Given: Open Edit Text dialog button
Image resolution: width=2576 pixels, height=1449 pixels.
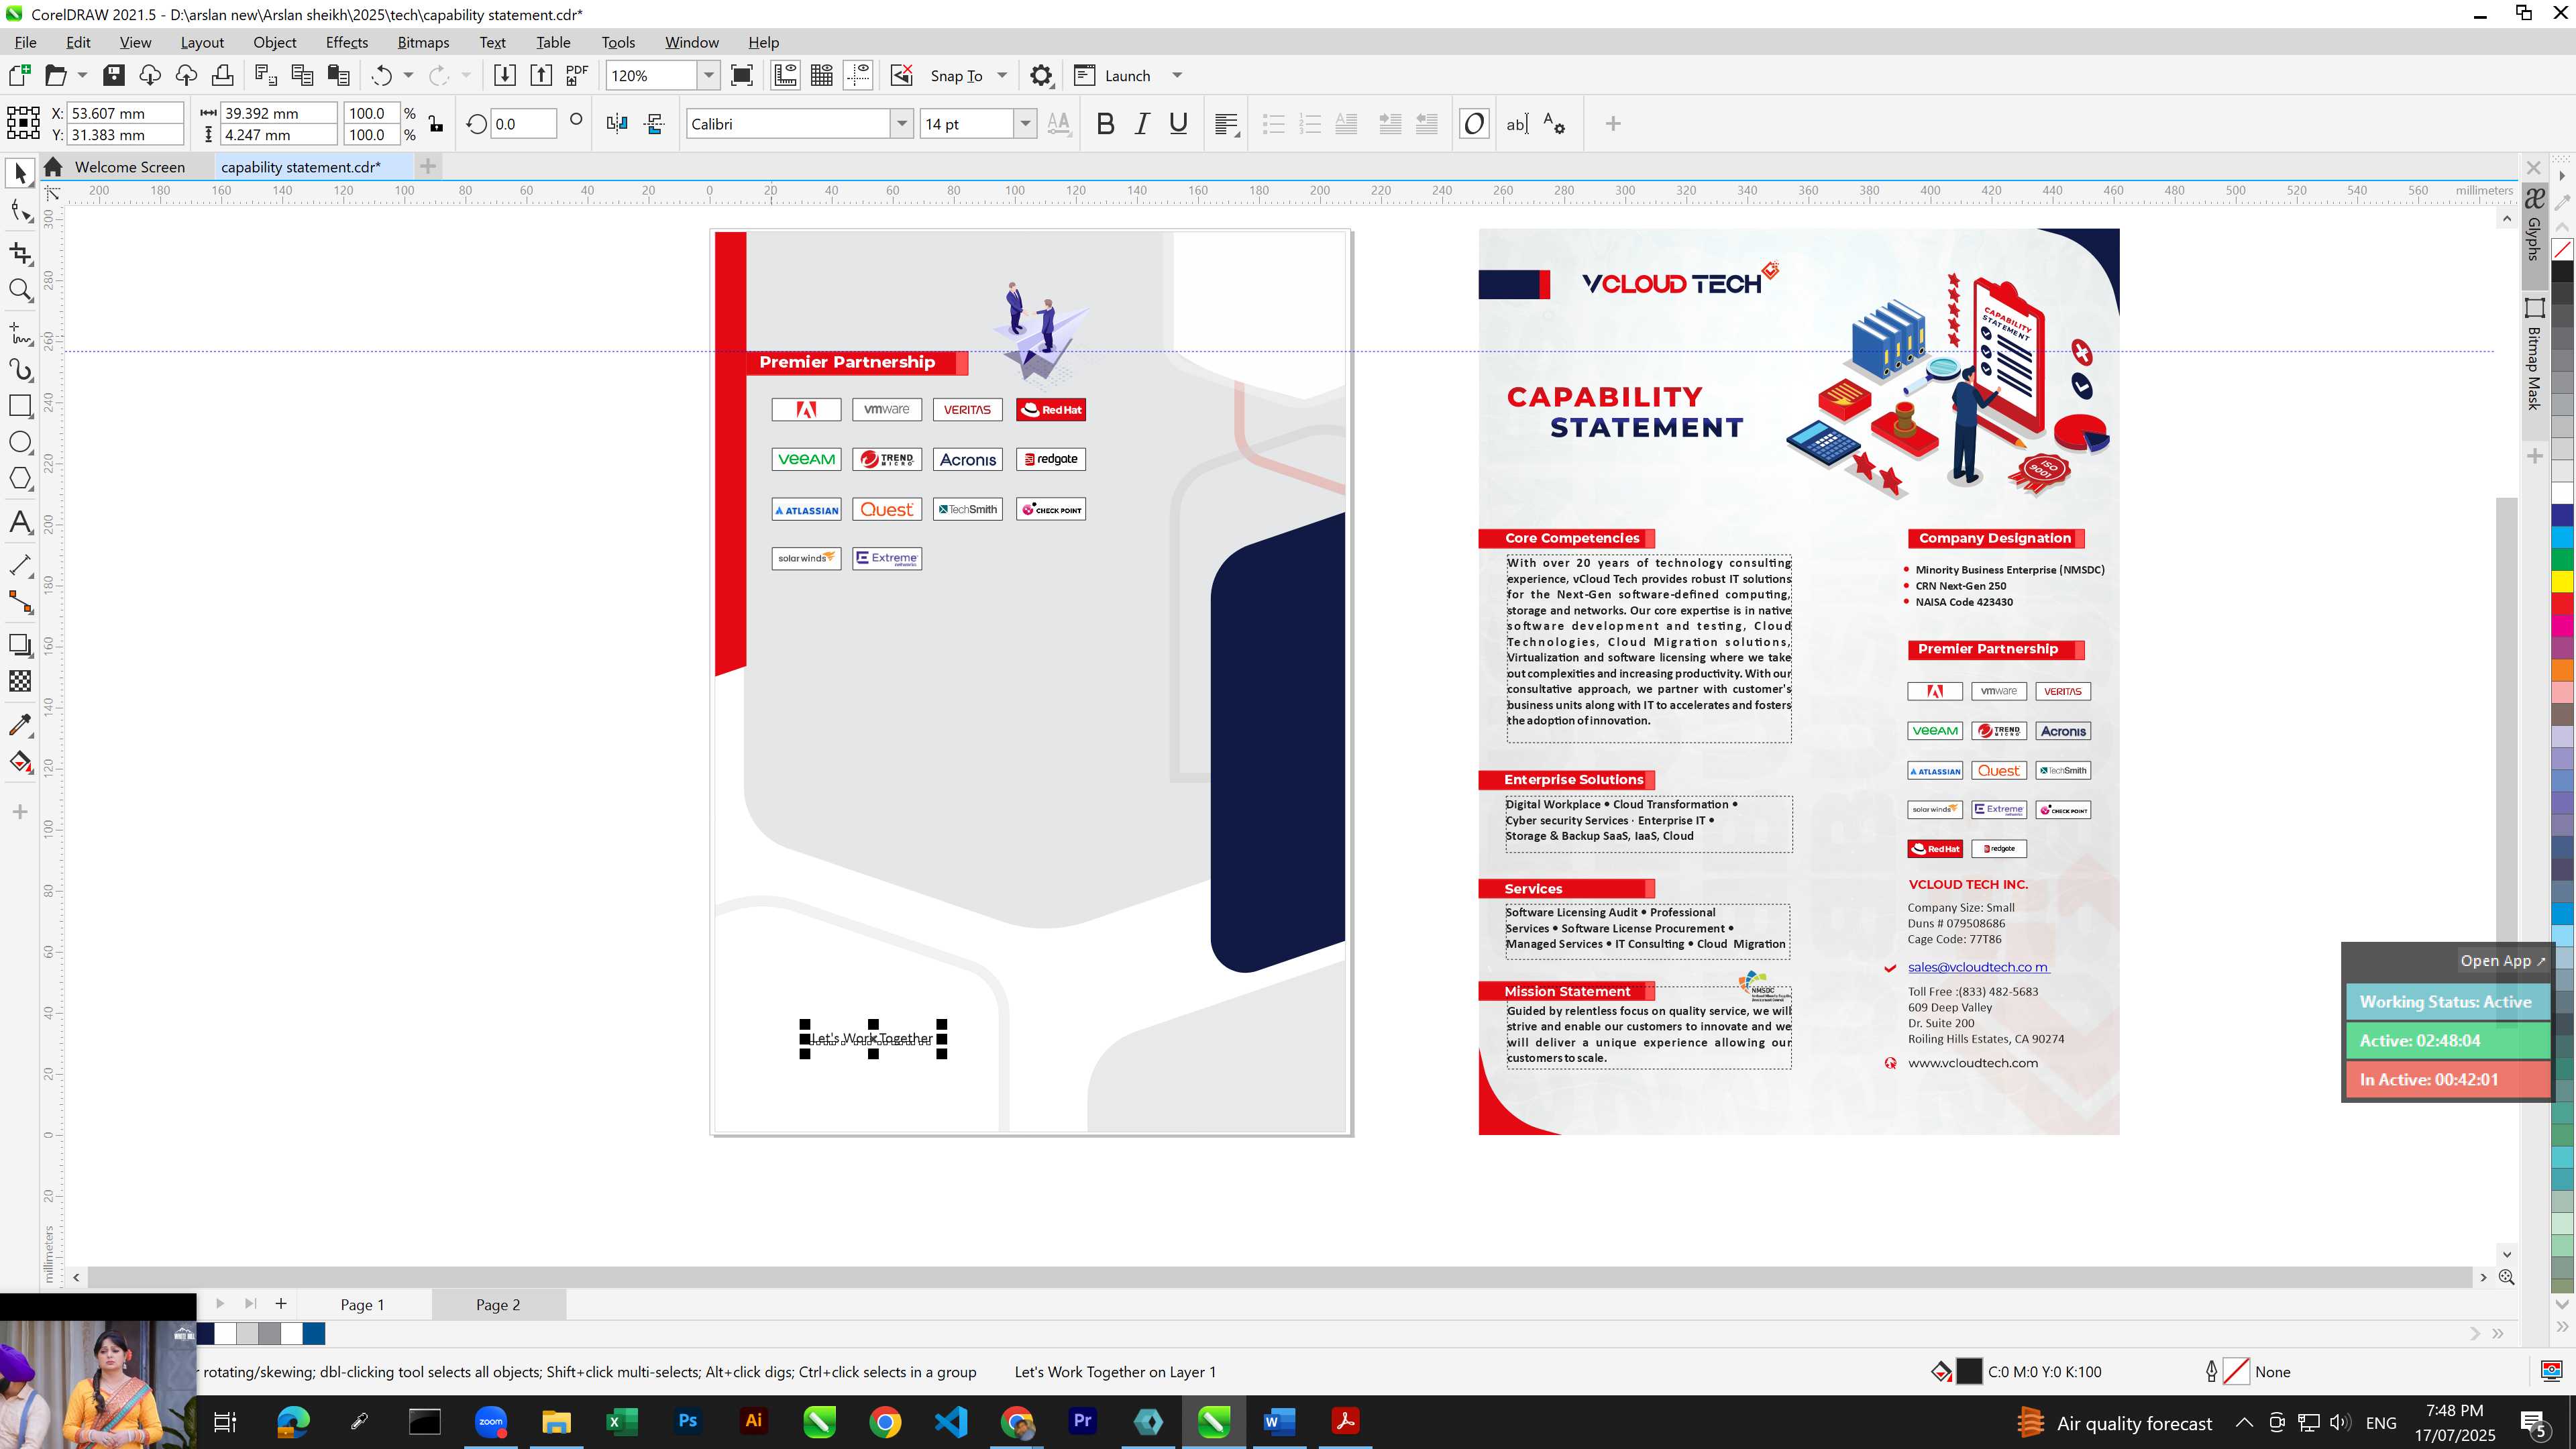Looking at the screenshot, I should click(x=1517, y=124).
